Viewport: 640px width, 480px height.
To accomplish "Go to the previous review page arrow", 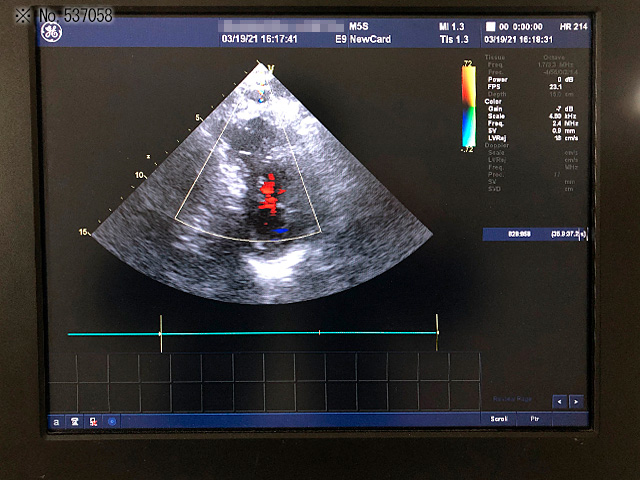I will (x=559, y=402).
